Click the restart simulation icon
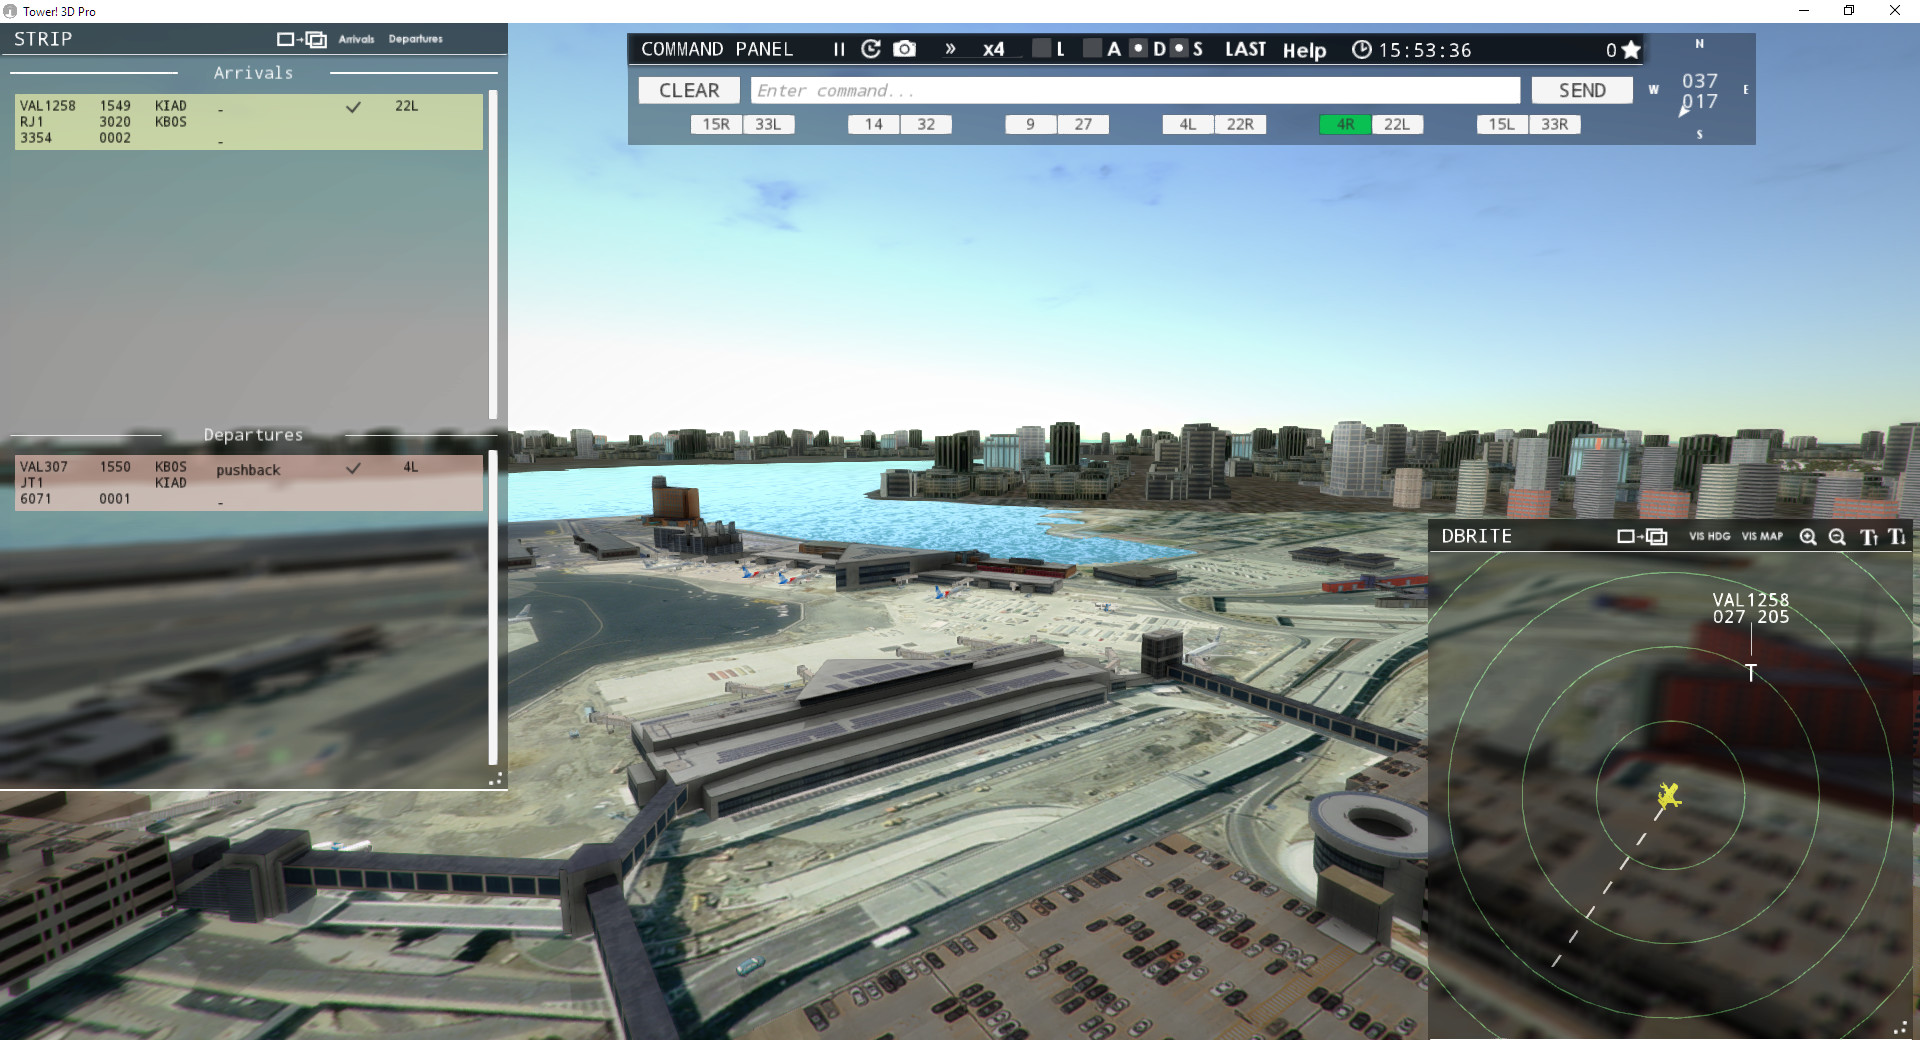This screenshot has width=1920, height=1040. click(x=870, y=48)
